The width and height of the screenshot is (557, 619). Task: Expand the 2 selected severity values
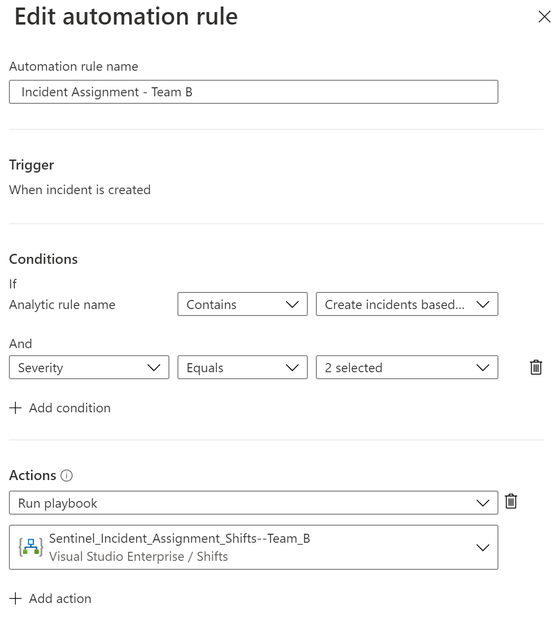pyautogui.click(x=407, y=368)
